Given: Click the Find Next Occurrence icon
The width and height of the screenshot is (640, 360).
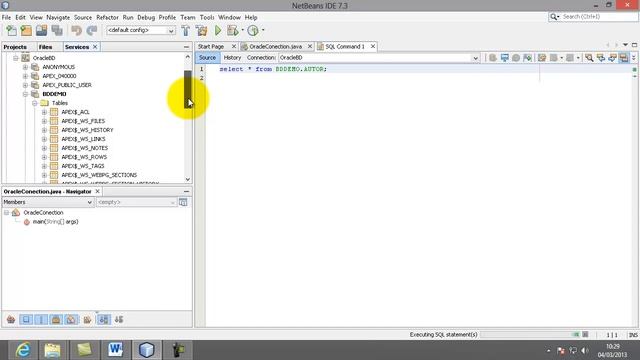Looking at the screenshot, I should (612, 58).
